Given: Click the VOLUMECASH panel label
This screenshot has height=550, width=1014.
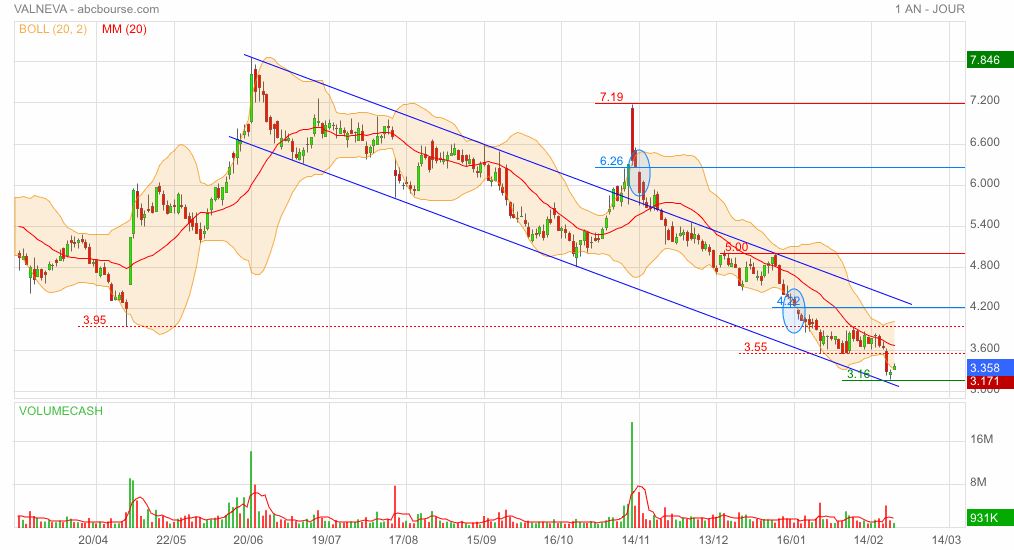Looking at the screenshot, I should tap(61, 411).
